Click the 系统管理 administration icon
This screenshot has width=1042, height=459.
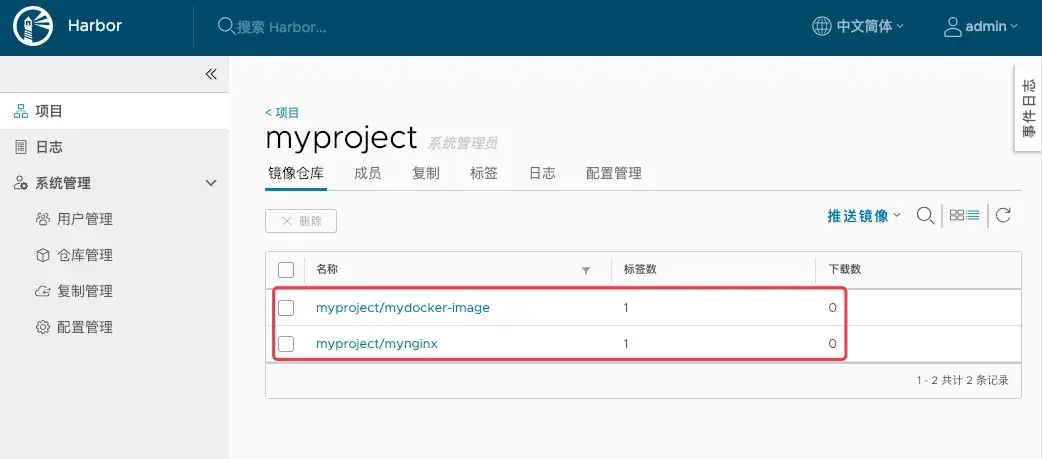click(x=21, y=183)
